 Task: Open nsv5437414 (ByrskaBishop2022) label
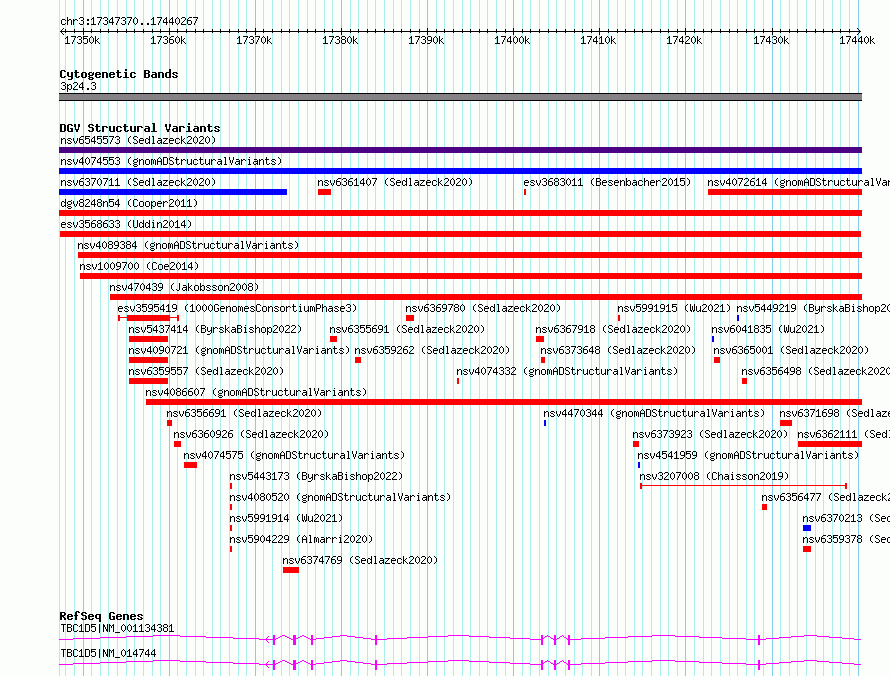click(x=215, y=329)
